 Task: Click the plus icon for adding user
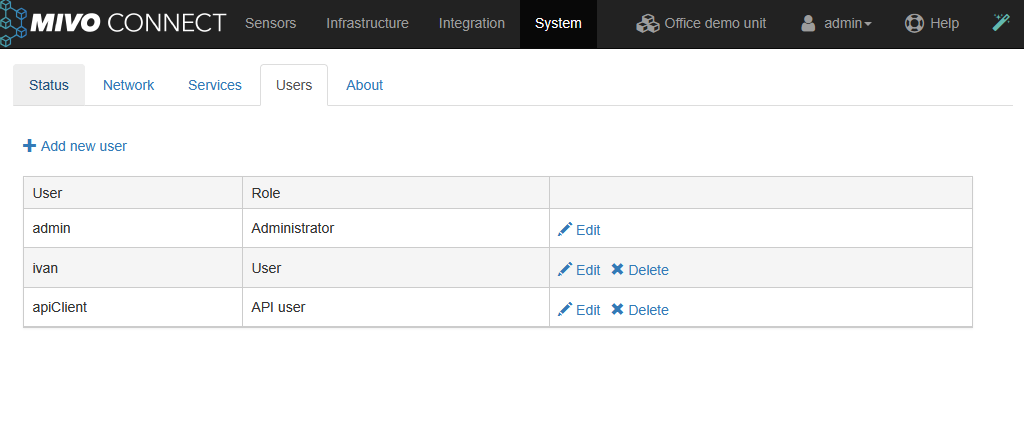point(29,146)
